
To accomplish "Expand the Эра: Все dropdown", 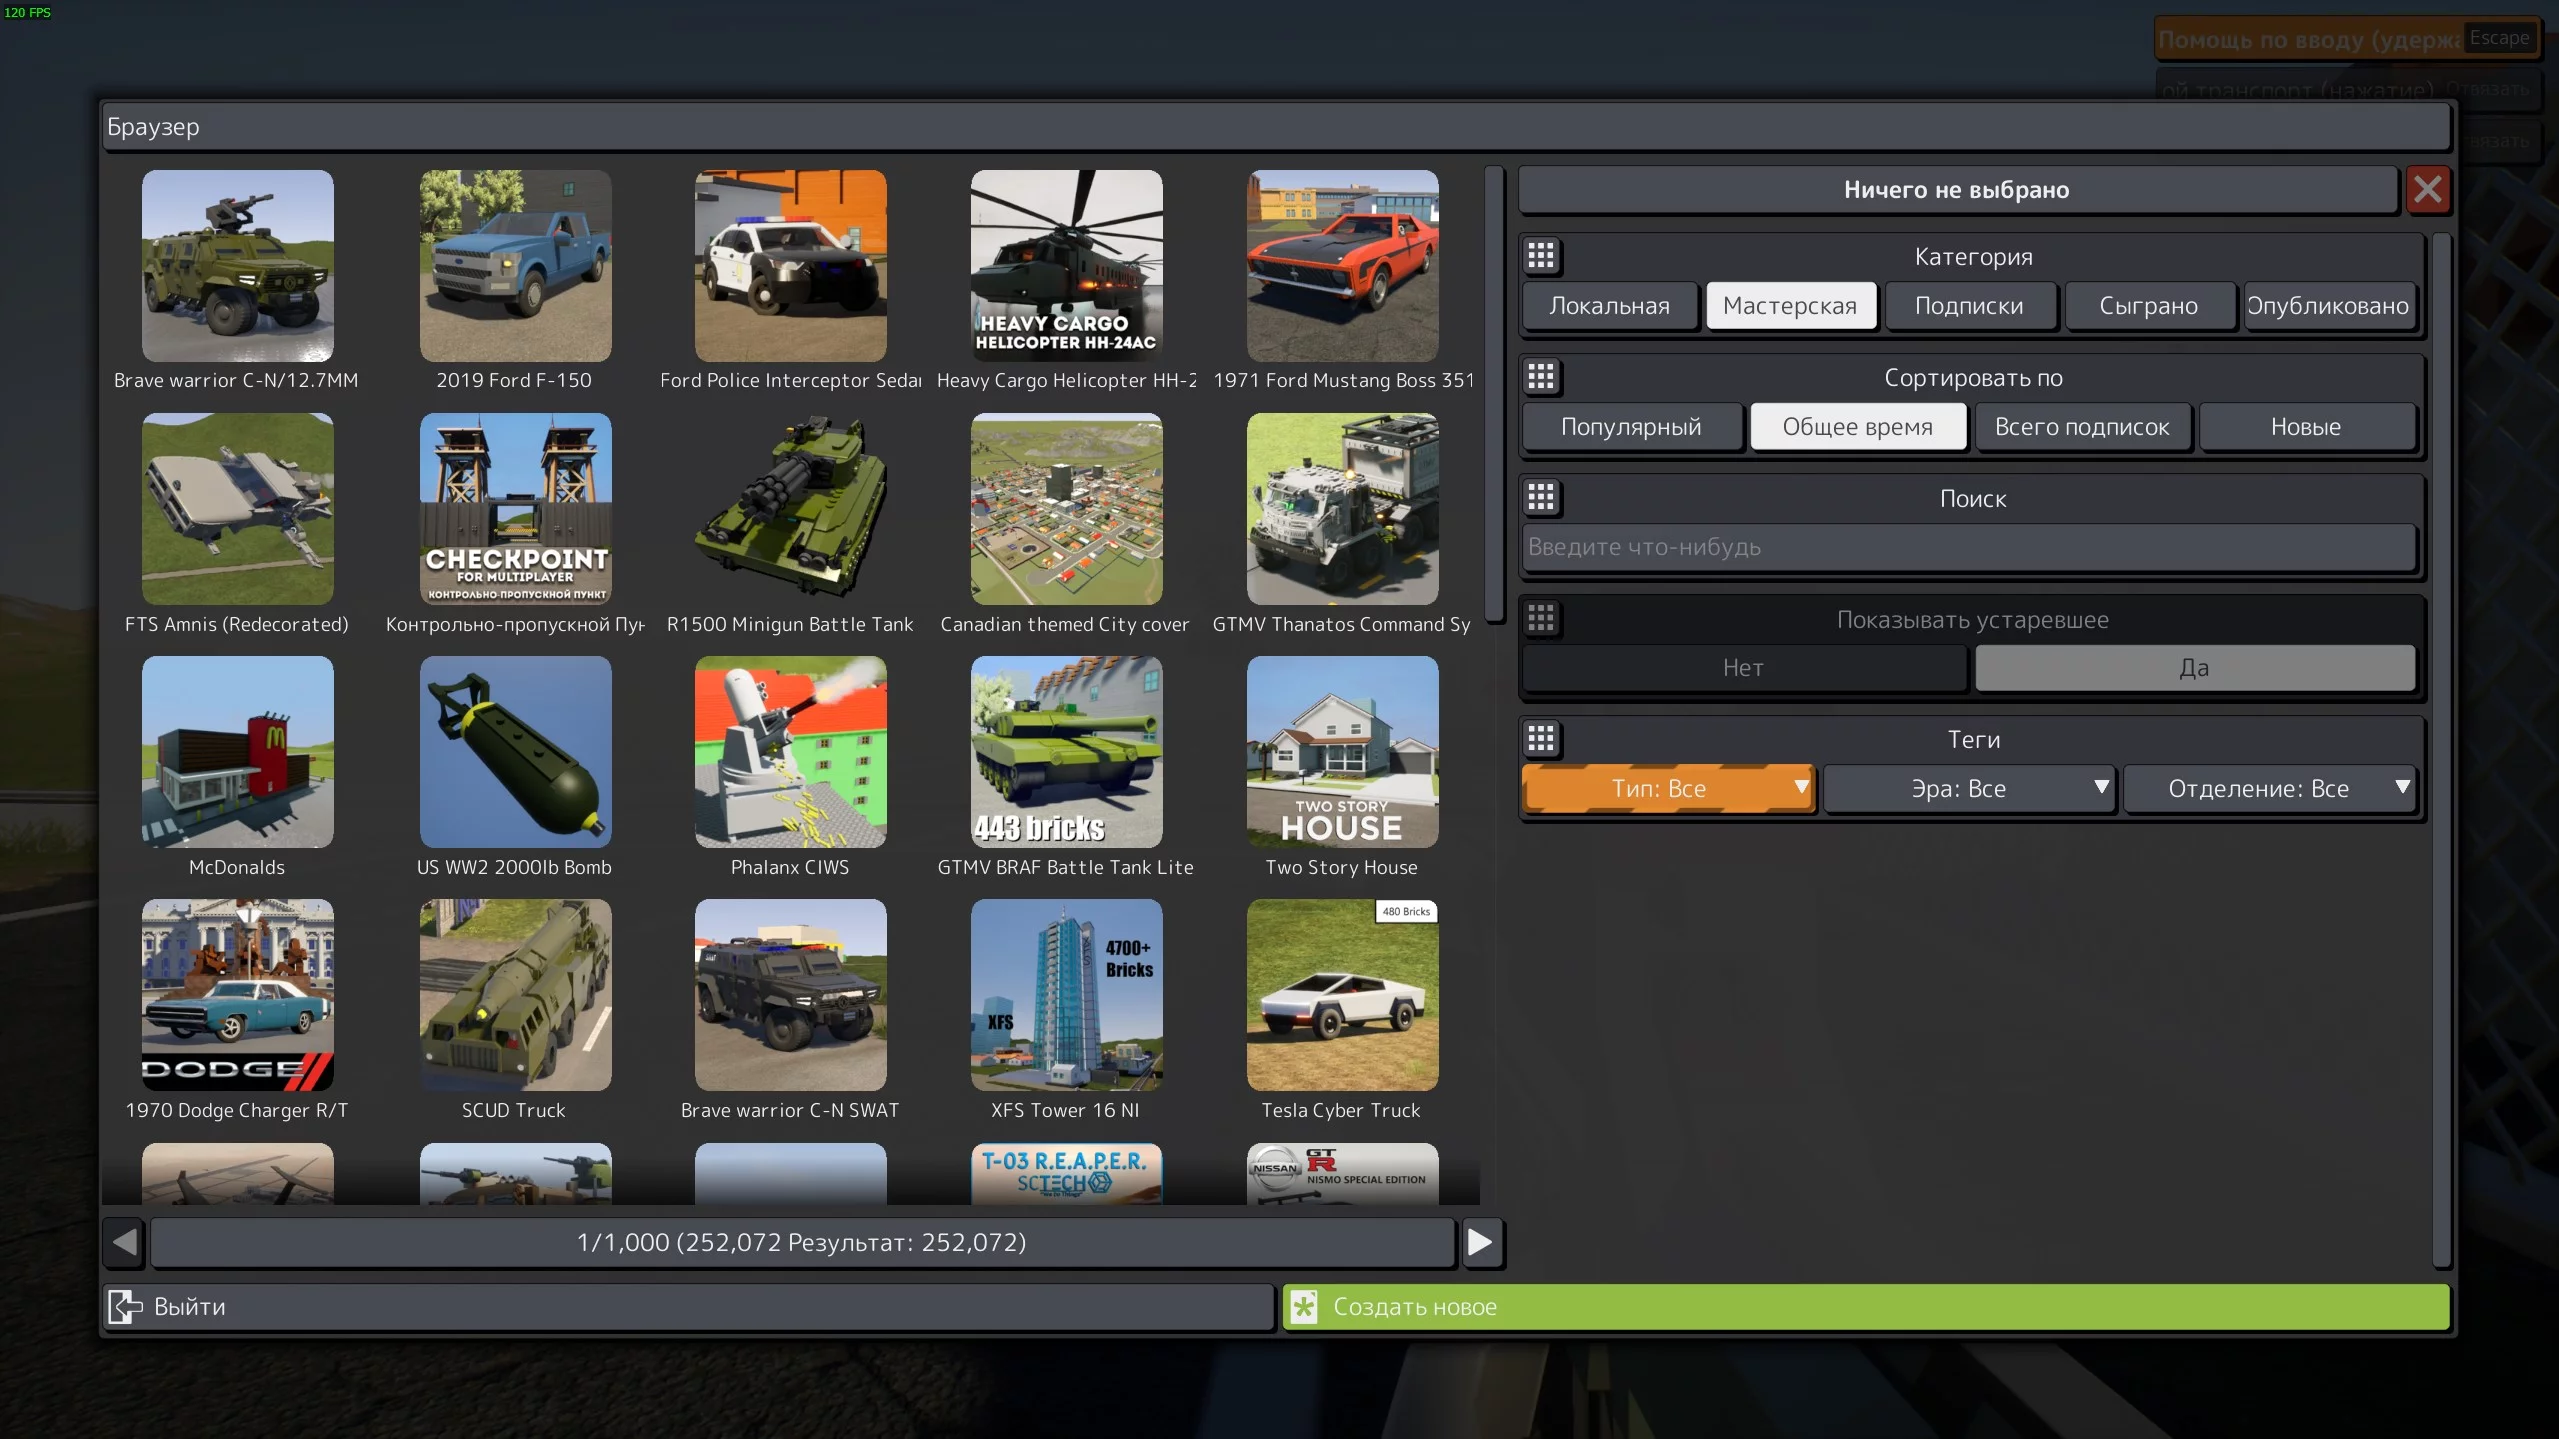I will (x=1968, y=789).
